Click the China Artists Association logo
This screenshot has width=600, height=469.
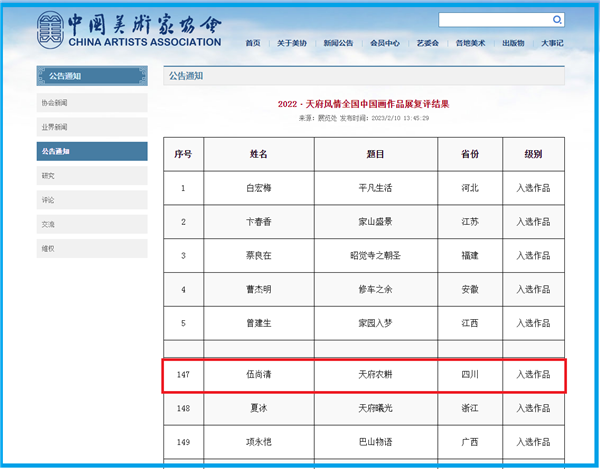(128, 30)
